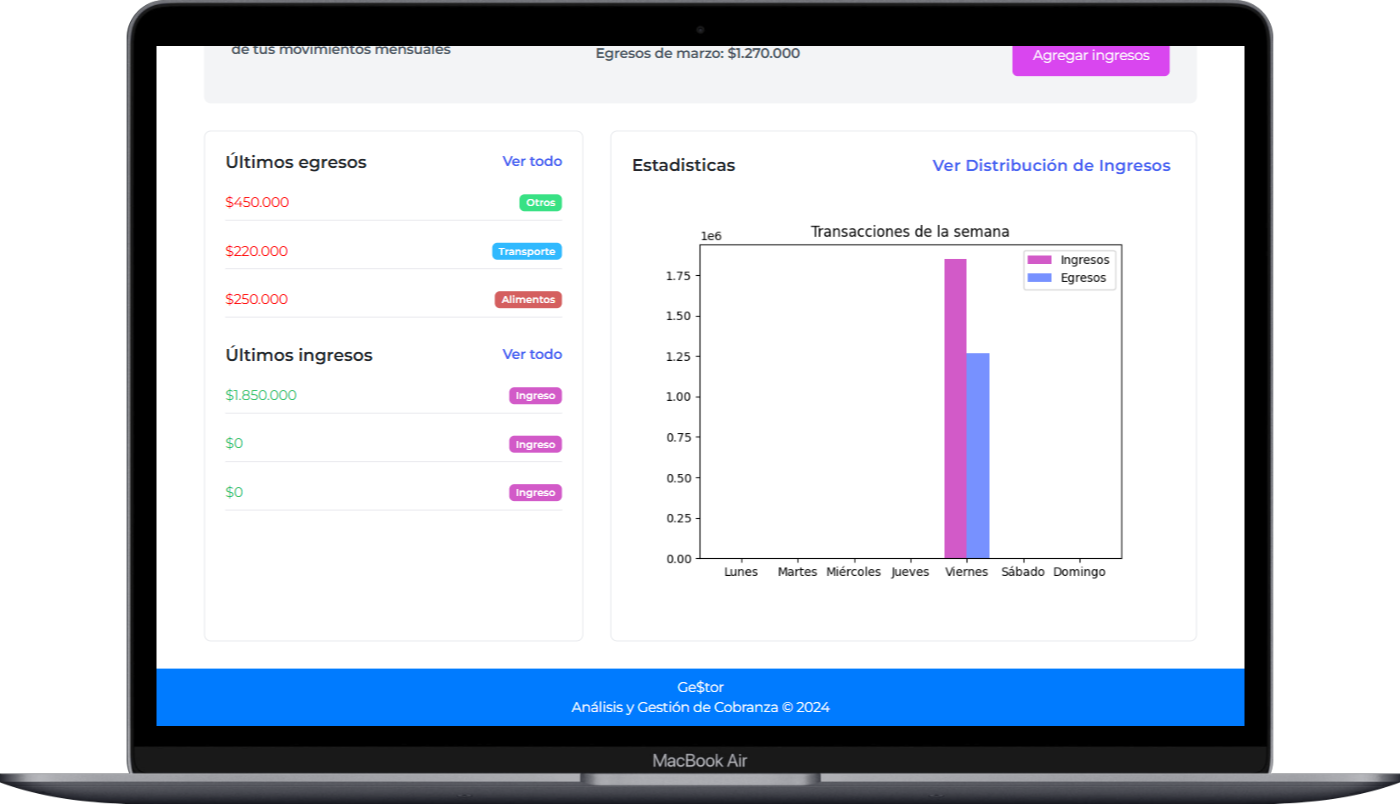Click the Ge$tor name in the footer

click(x=700, y=687)
